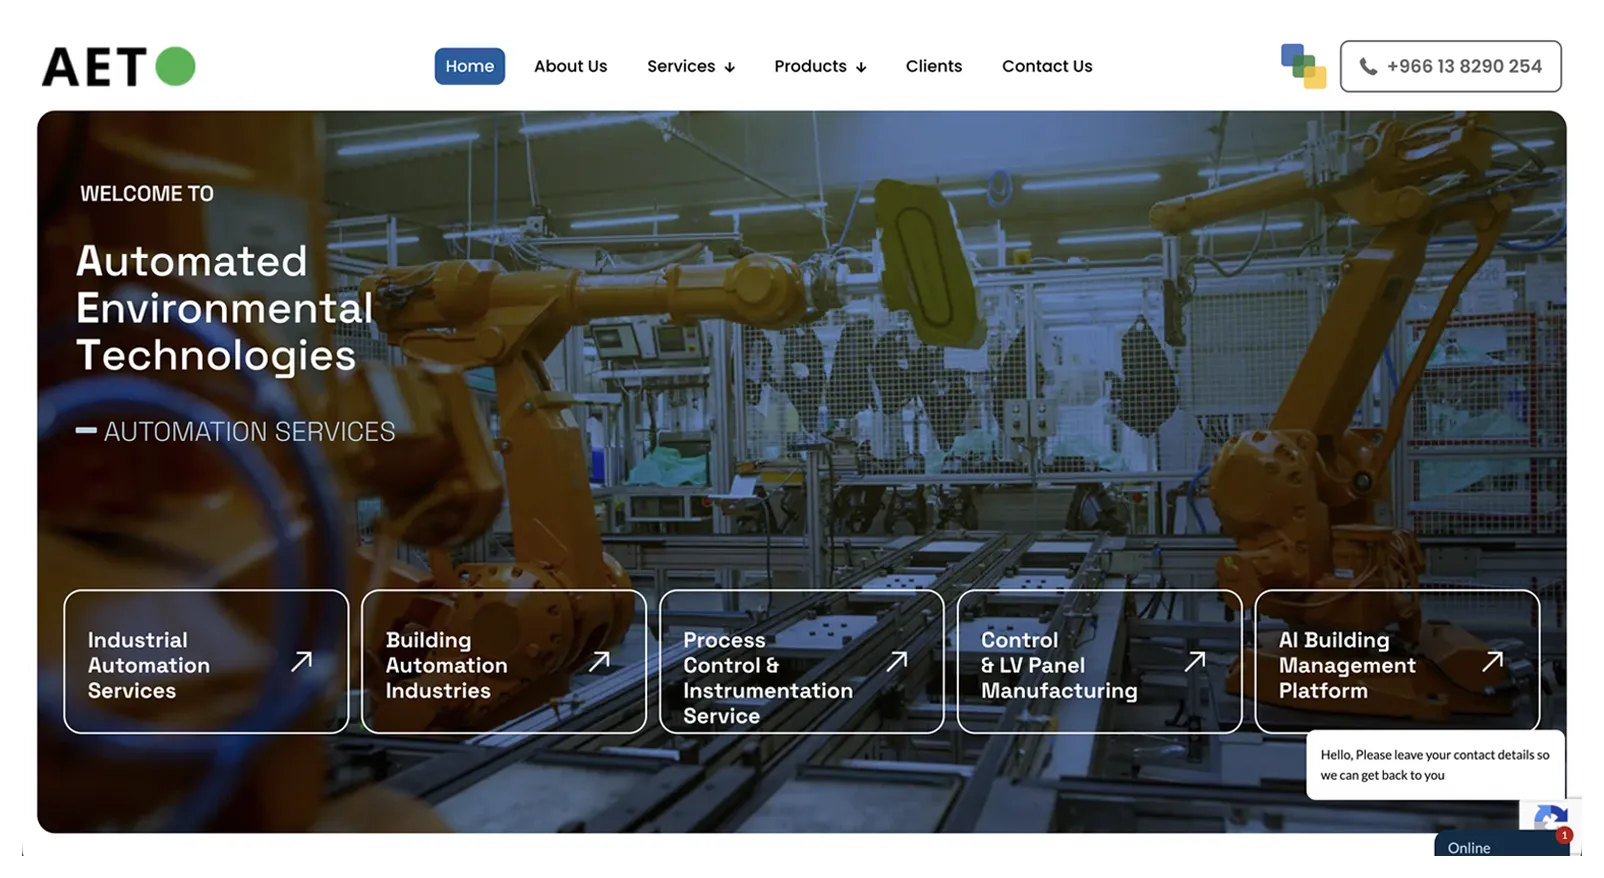Select the Home menu item
The image size is (1604, 878).
click(x=469, y=66)
